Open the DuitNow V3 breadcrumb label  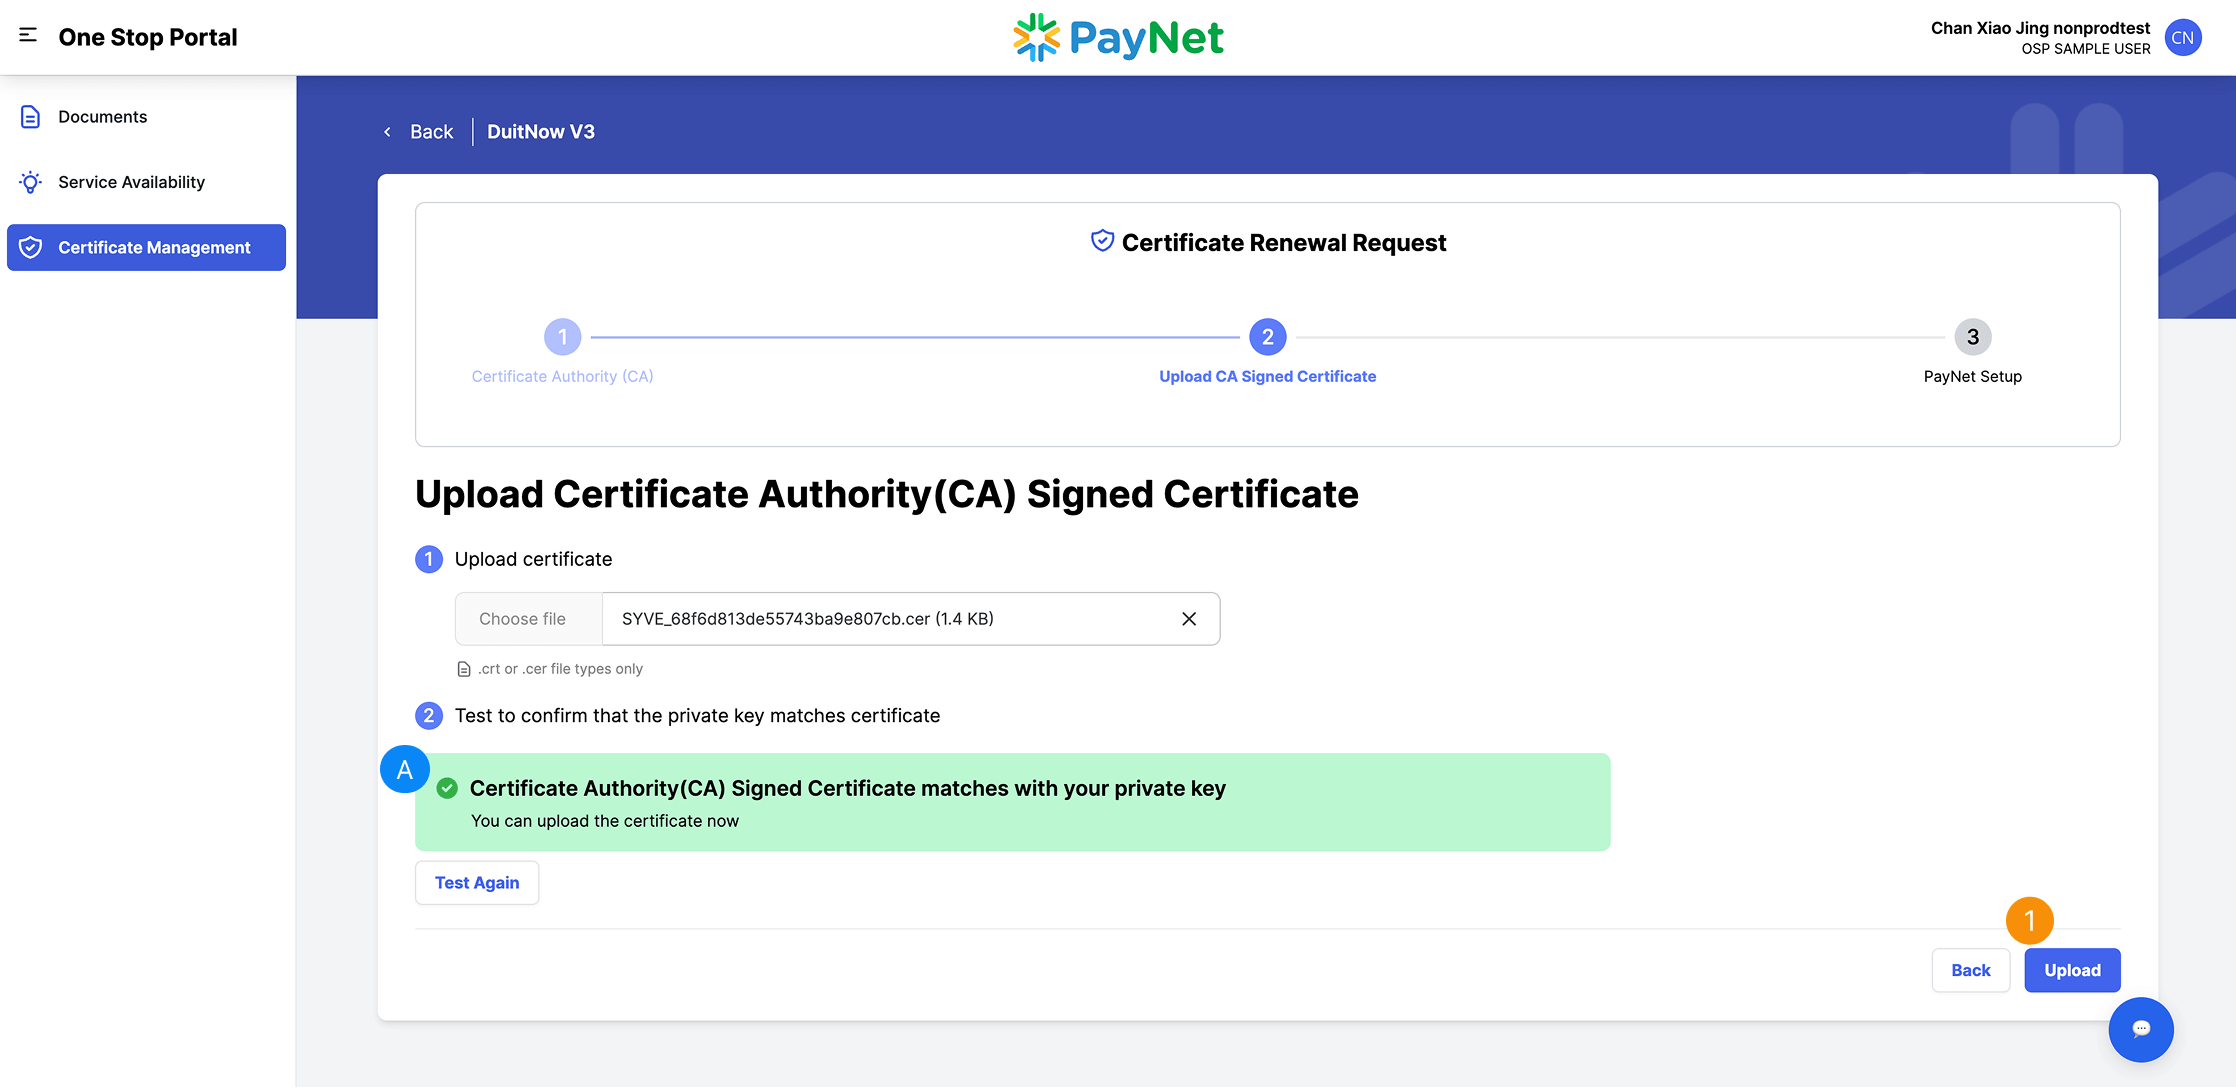tap(541, 131)
